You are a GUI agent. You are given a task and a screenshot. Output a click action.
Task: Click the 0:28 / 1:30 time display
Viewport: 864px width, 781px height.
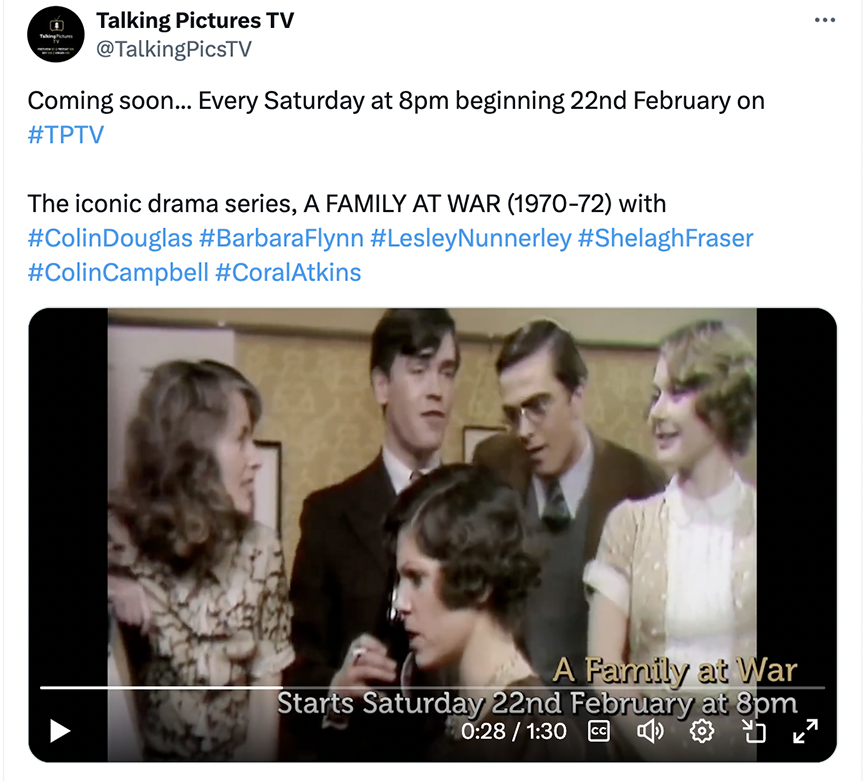(x=514, y=731)
